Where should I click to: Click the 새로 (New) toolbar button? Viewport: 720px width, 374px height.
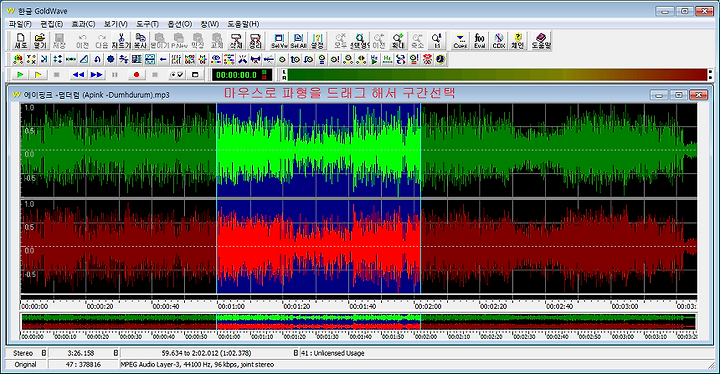20,41
